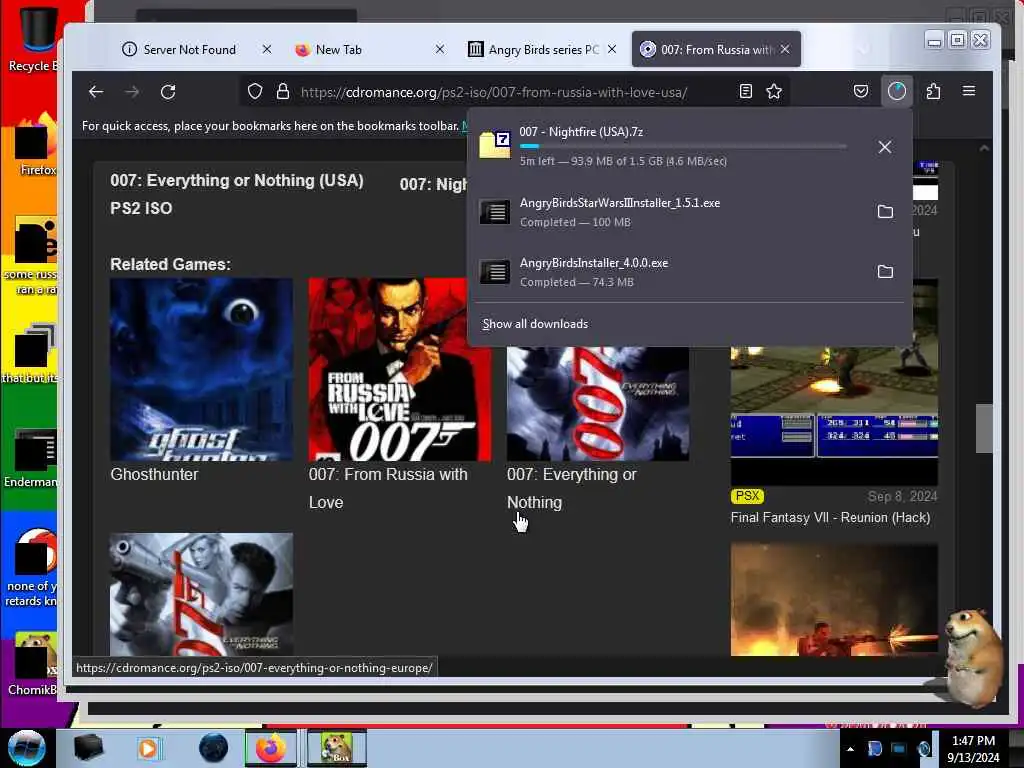Open the hamster Box taskbar button
This screenshot has width=1024, height=768.
336,748
